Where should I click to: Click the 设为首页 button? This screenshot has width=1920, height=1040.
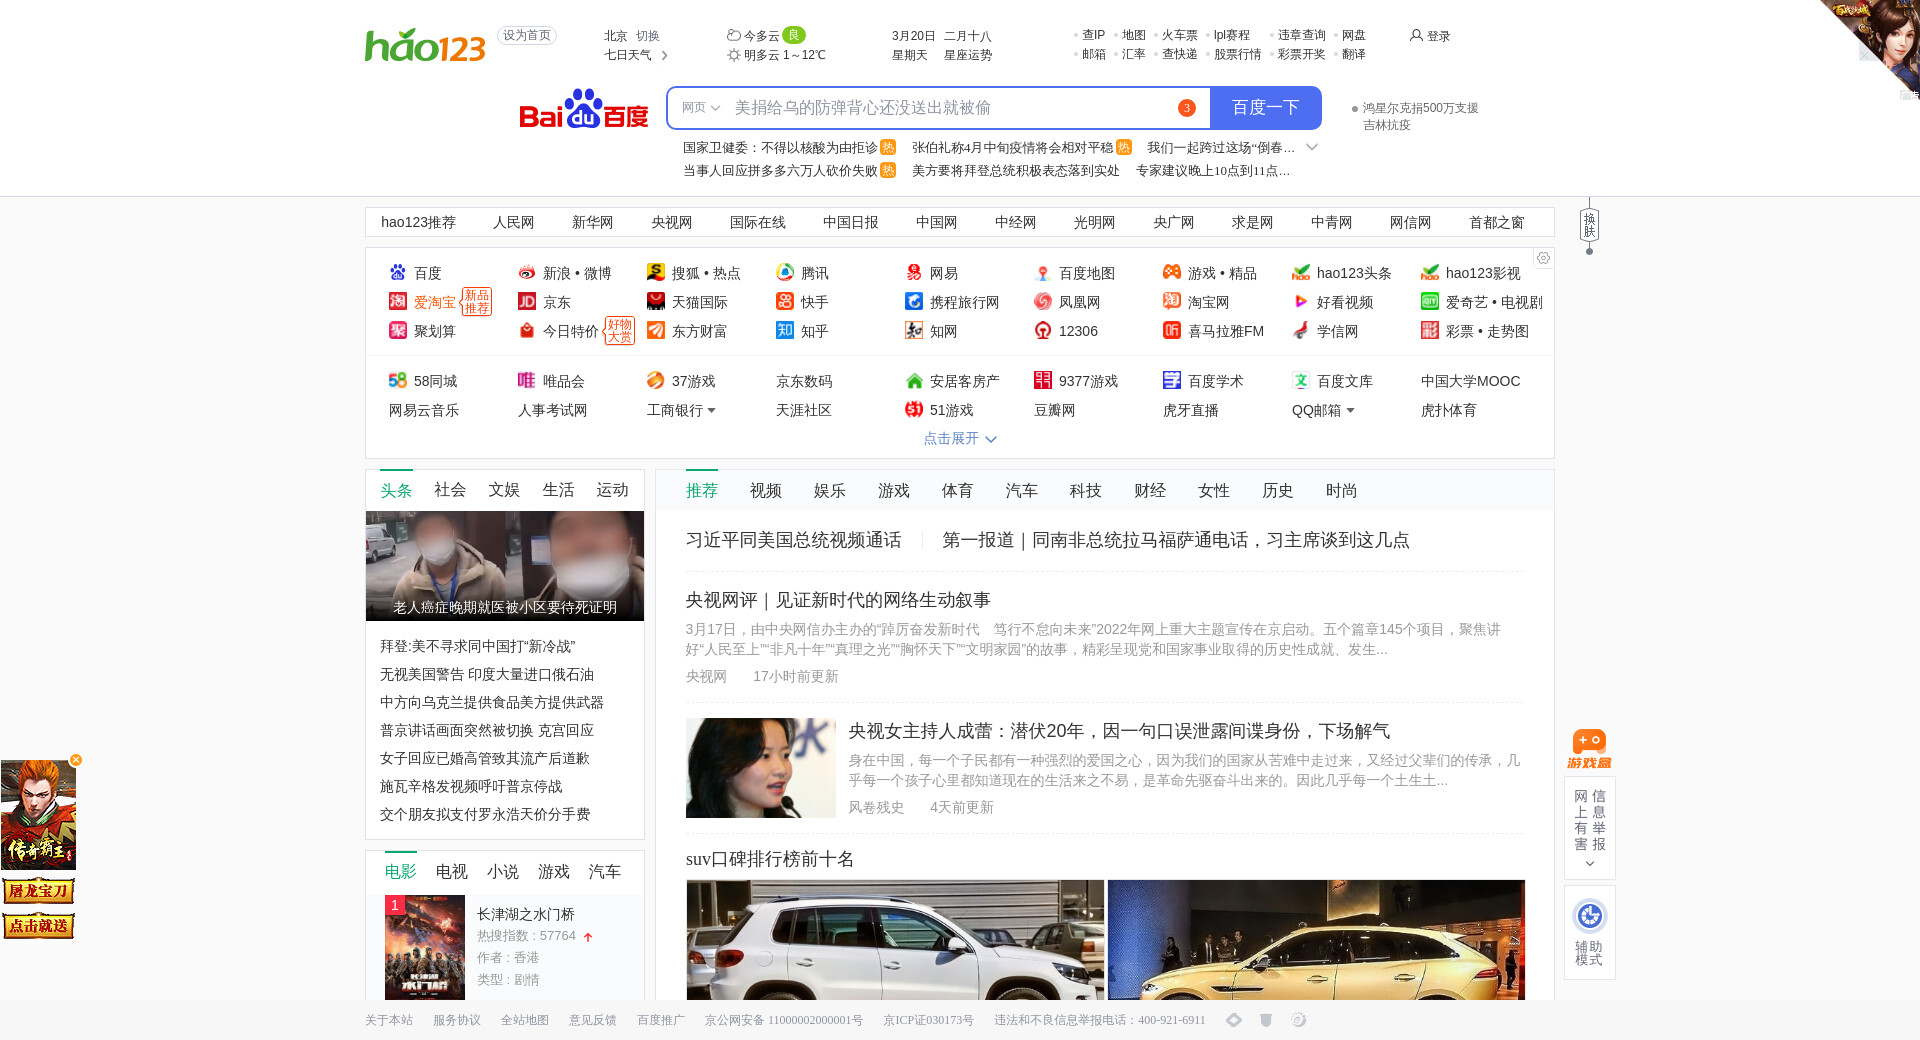coord(527,35)
